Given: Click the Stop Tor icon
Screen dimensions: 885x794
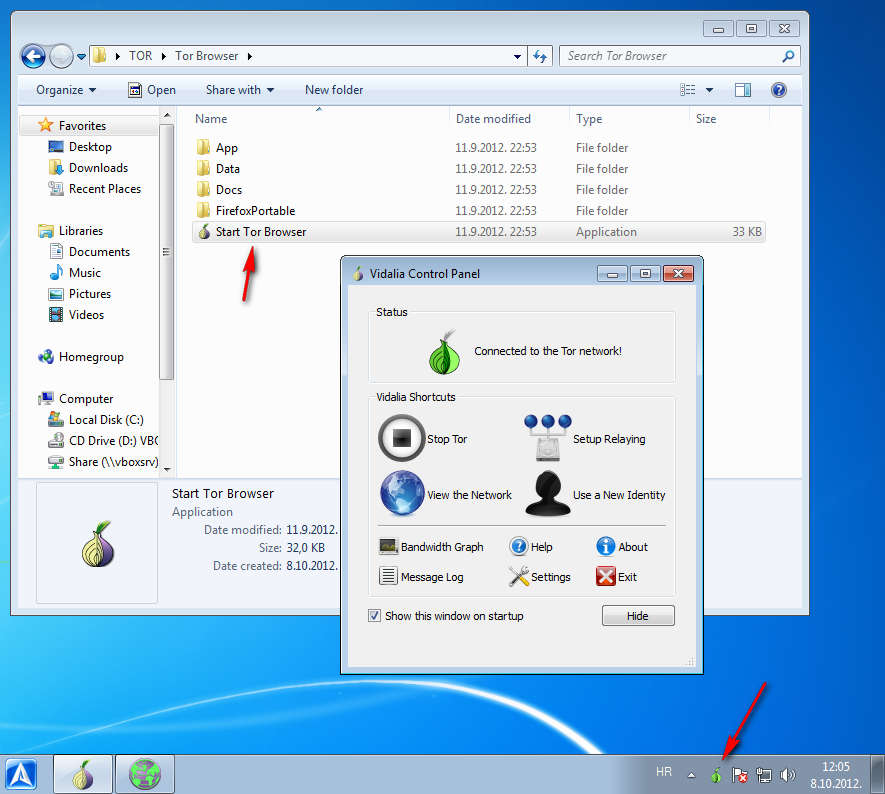Looking at the screenshot, I should [401, 438].
